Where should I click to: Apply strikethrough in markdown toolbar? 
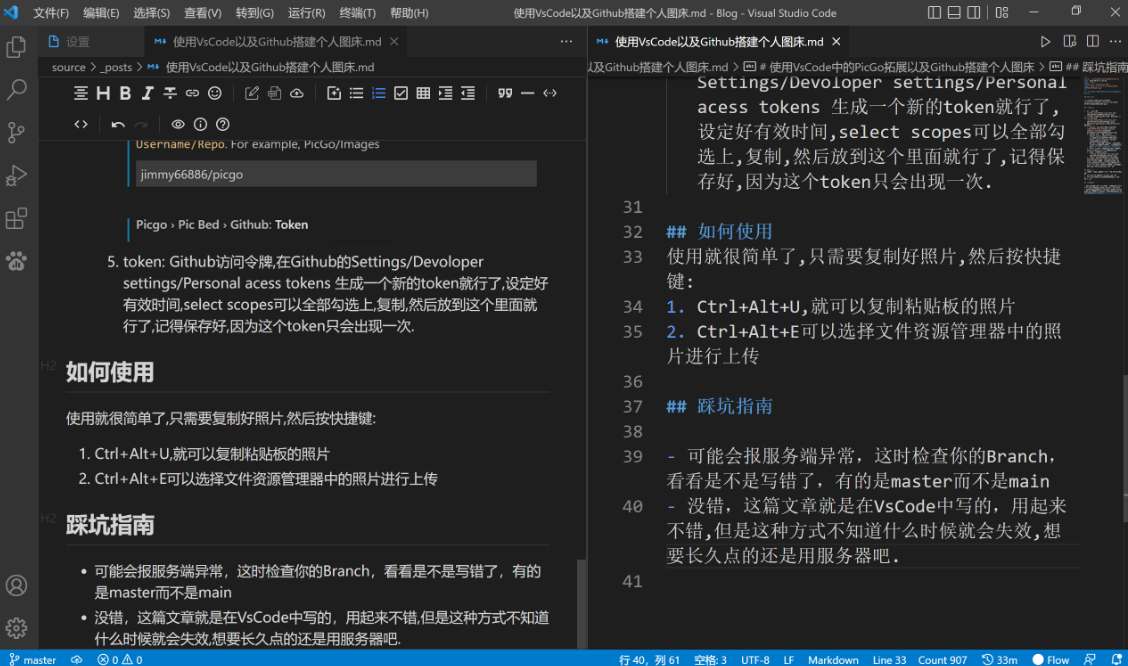[170, 93]
